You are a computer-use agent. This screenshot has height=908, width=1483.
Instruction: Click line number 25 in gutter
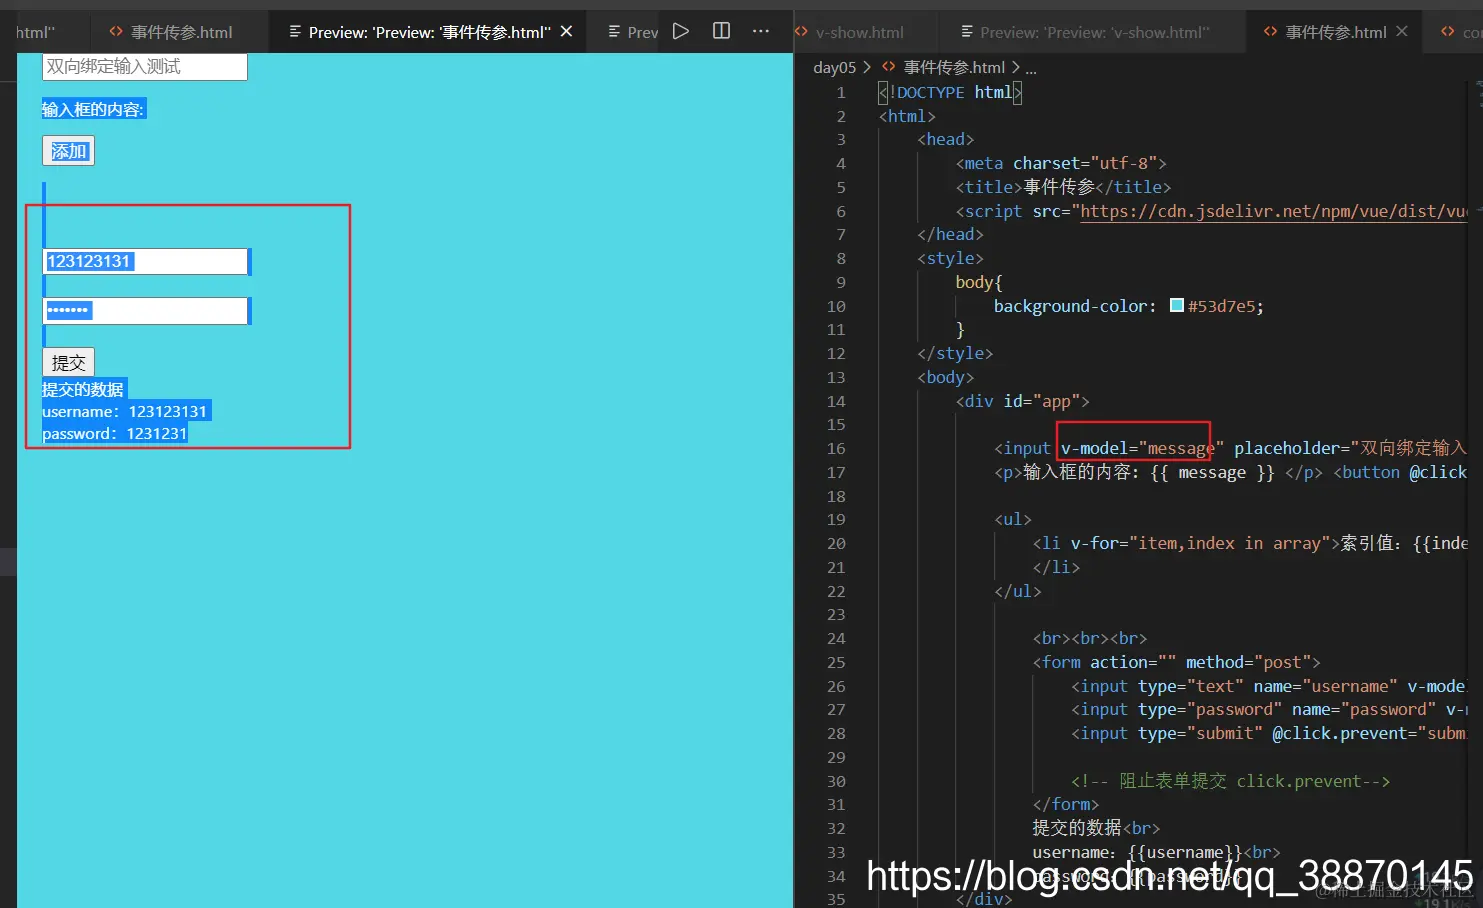836,662
